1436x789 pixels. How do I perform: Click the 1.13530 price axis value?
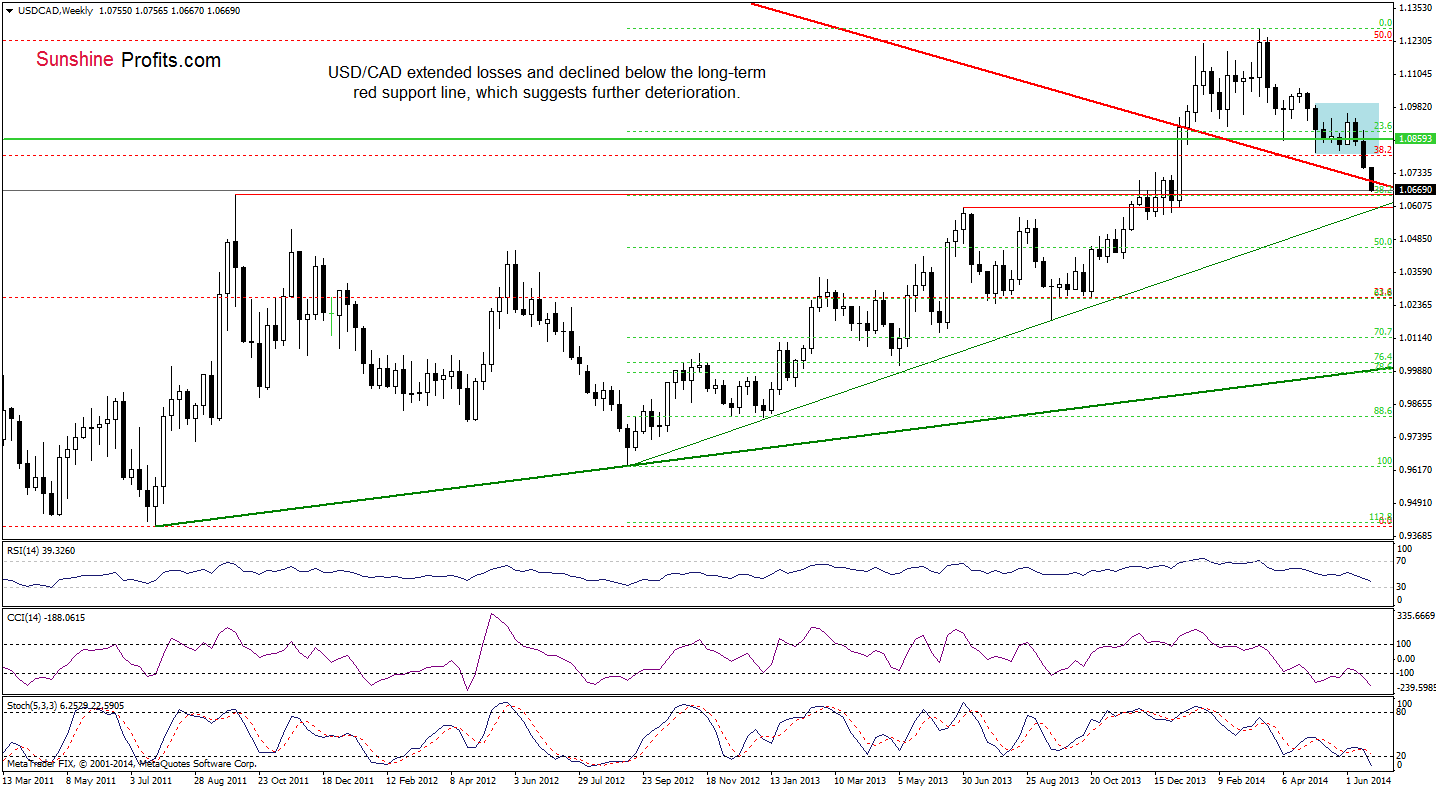pyautogui.click(x=1416, y=7)
